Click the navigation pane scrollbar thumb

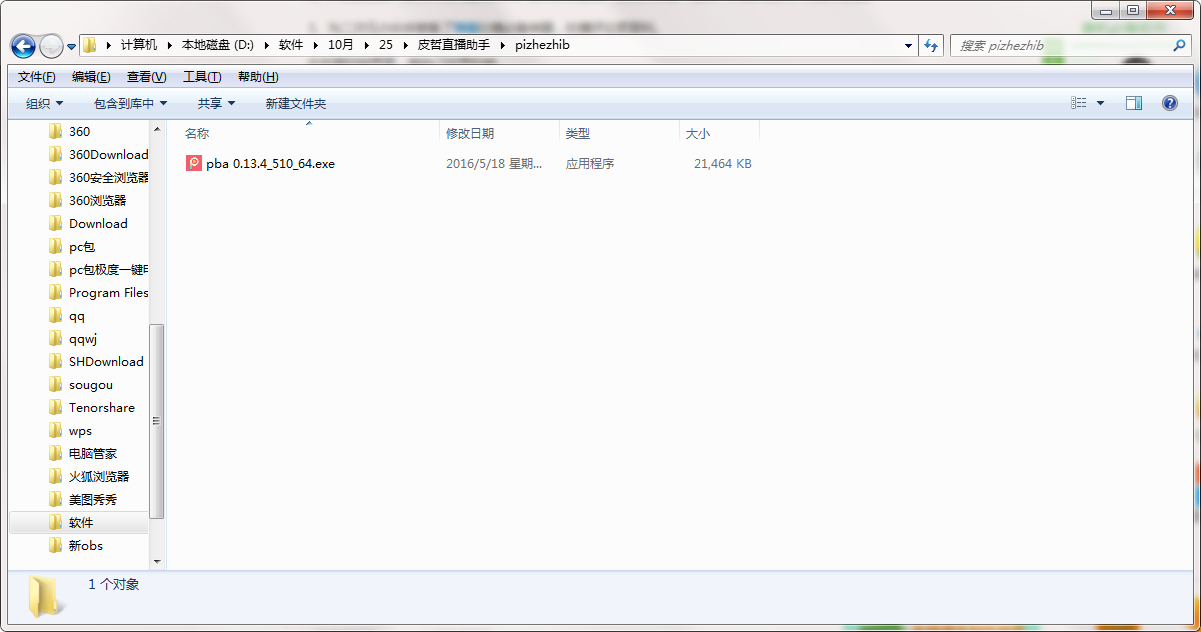point(156,421)
